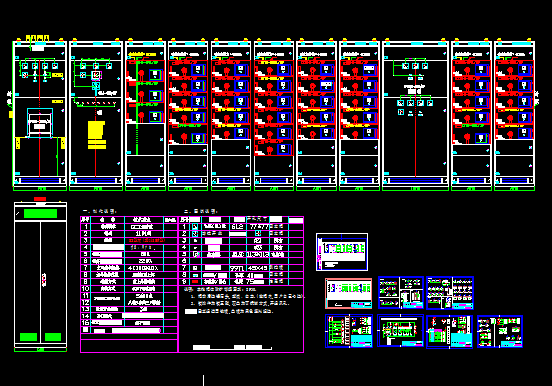552x386 pixels.
Task: Click the red indicator atop the standalone cabinet door
Action: [x=40, y=199]
